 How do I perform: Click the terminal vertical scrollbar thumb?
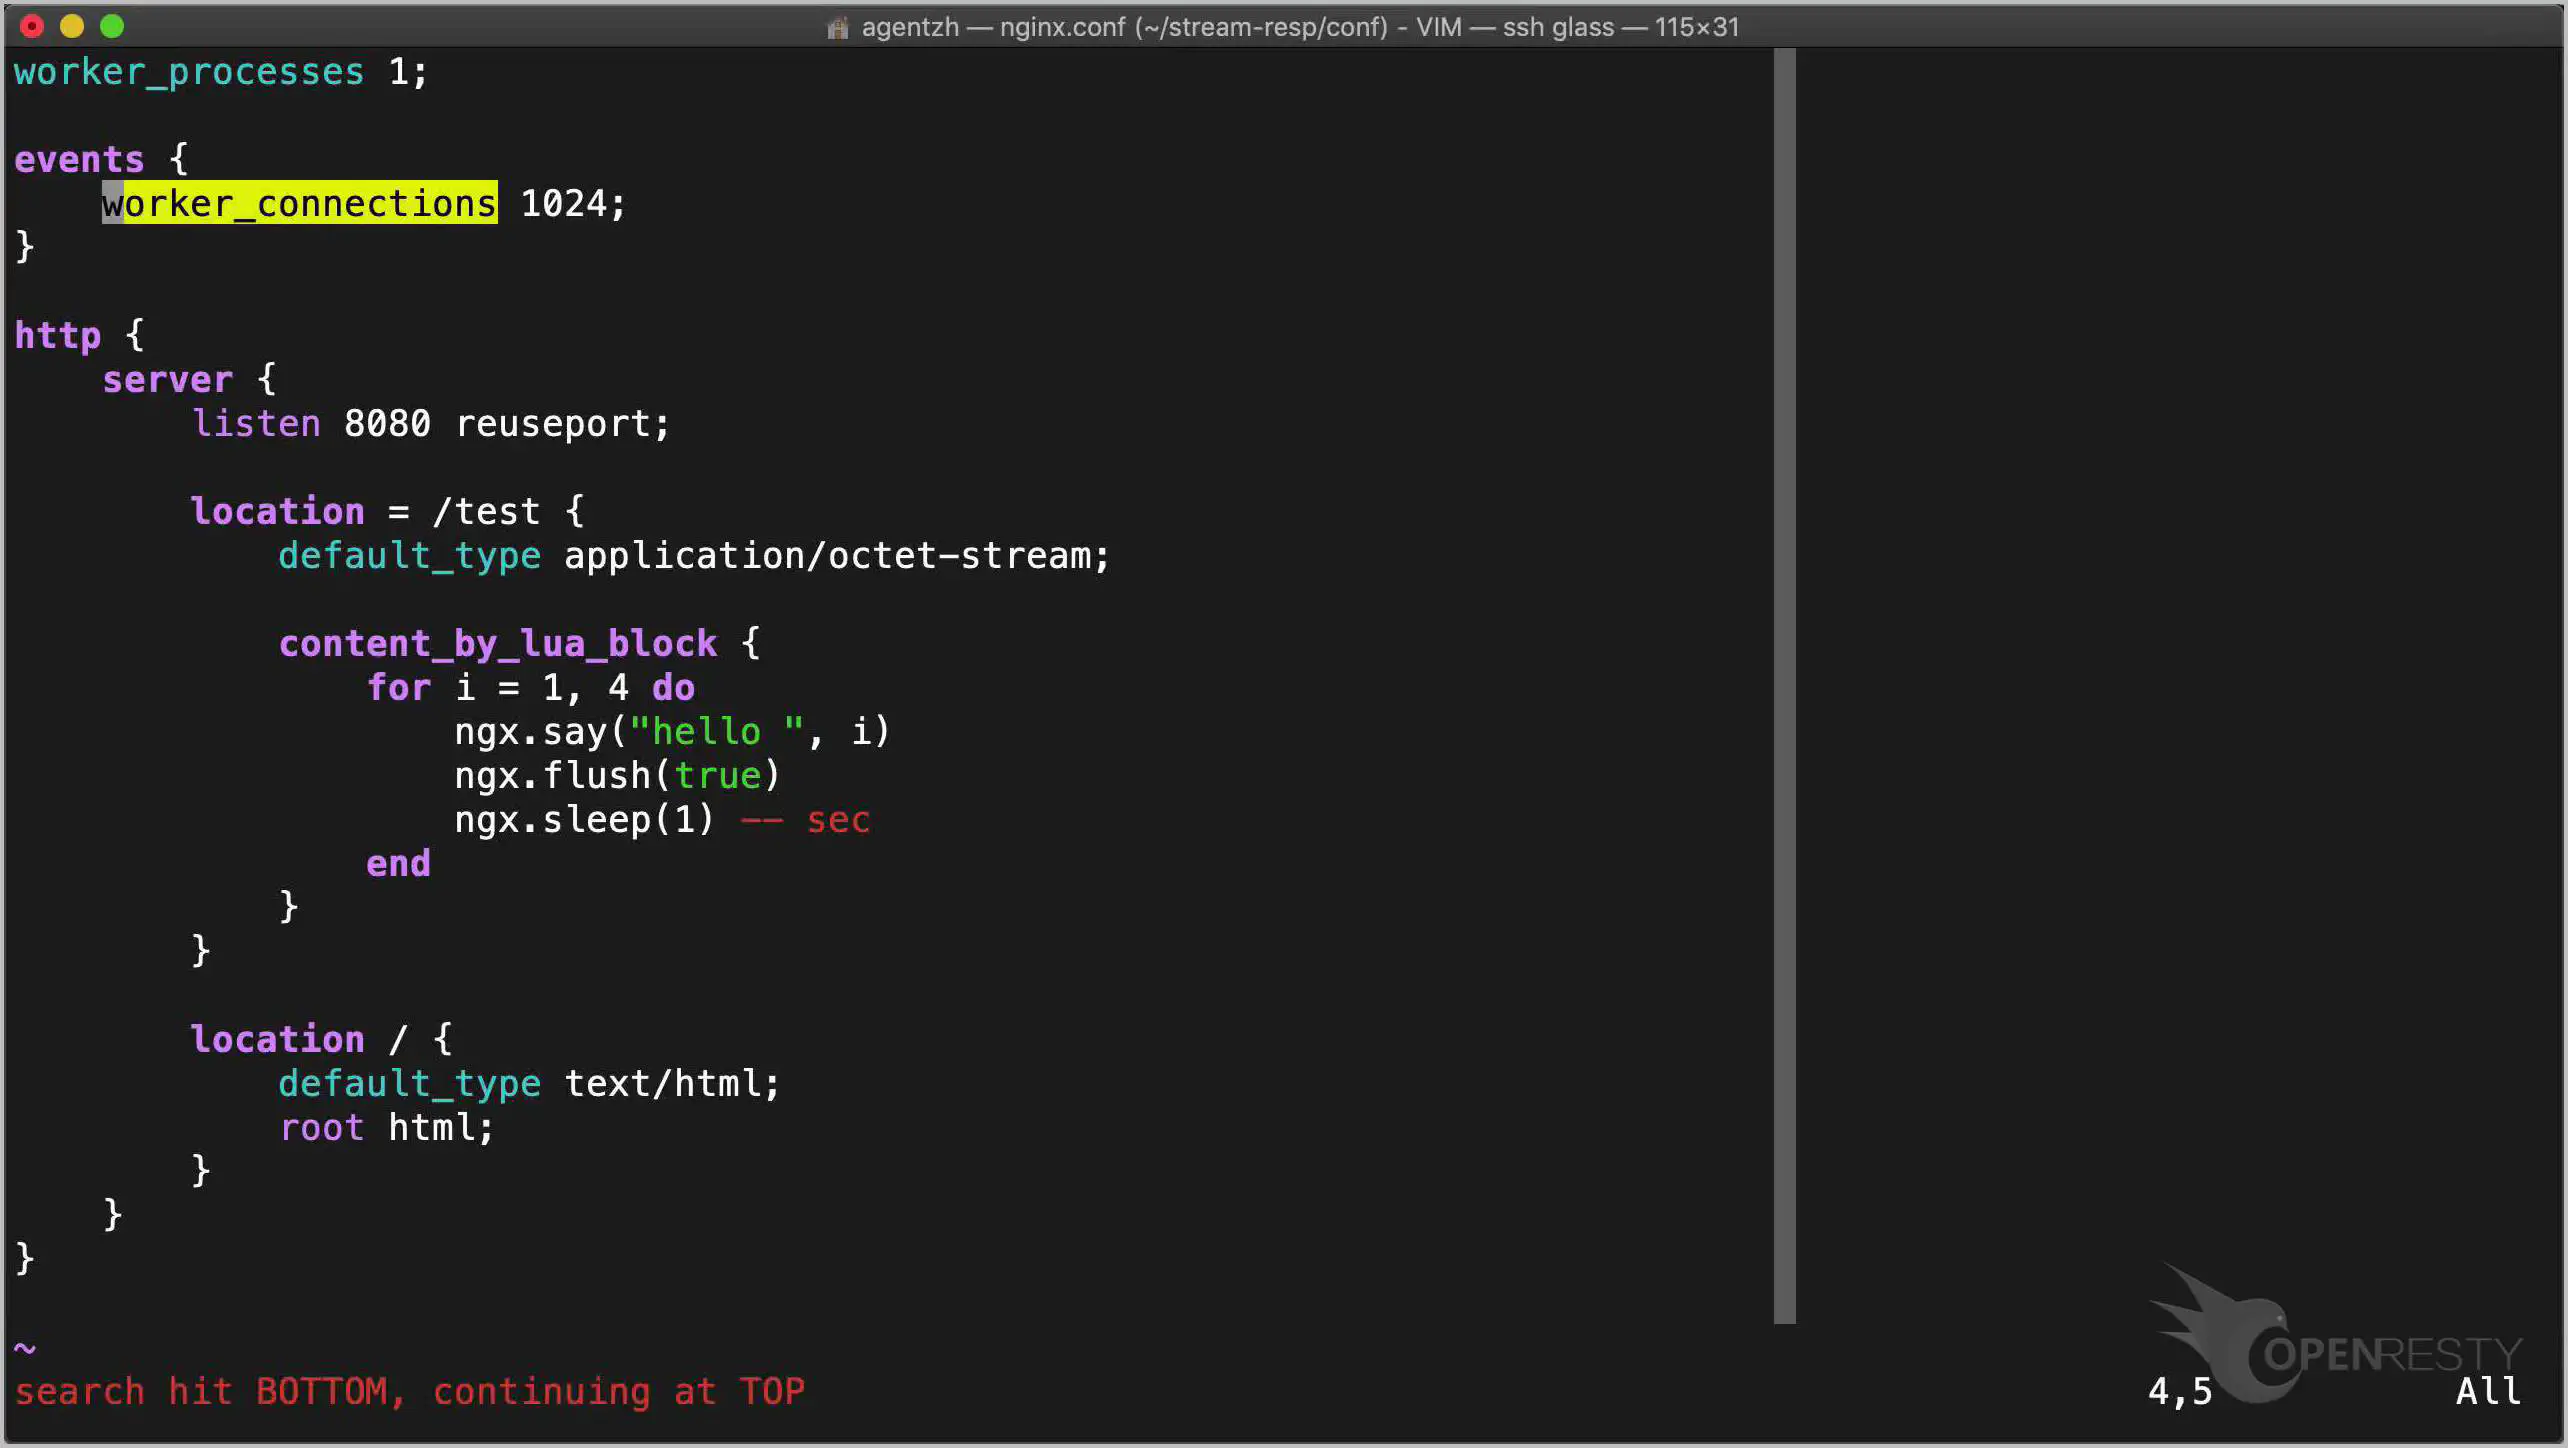point(1784,686)
